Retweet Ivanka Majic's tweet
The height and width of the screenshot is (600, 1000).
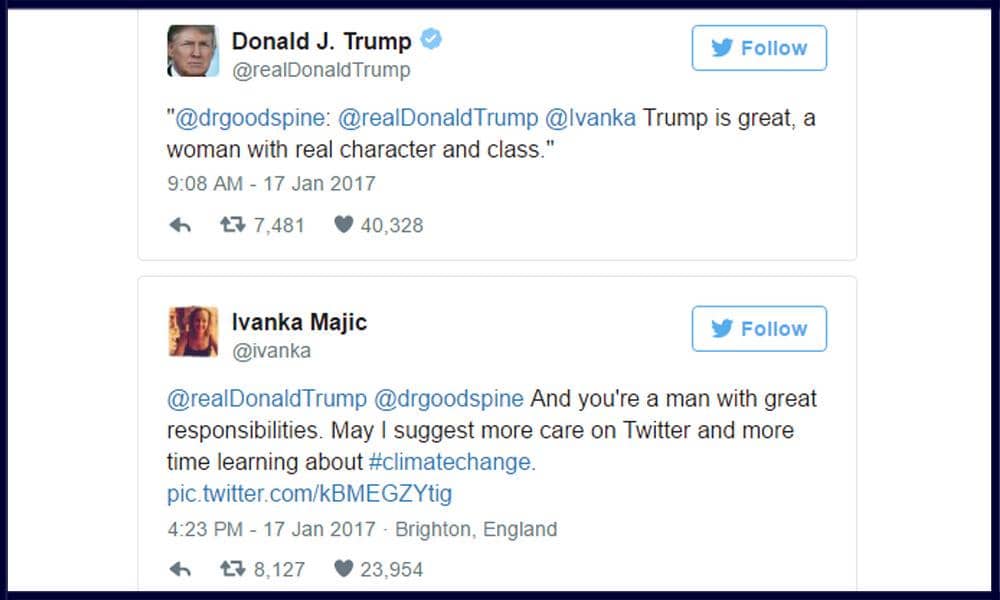[232, 570]
